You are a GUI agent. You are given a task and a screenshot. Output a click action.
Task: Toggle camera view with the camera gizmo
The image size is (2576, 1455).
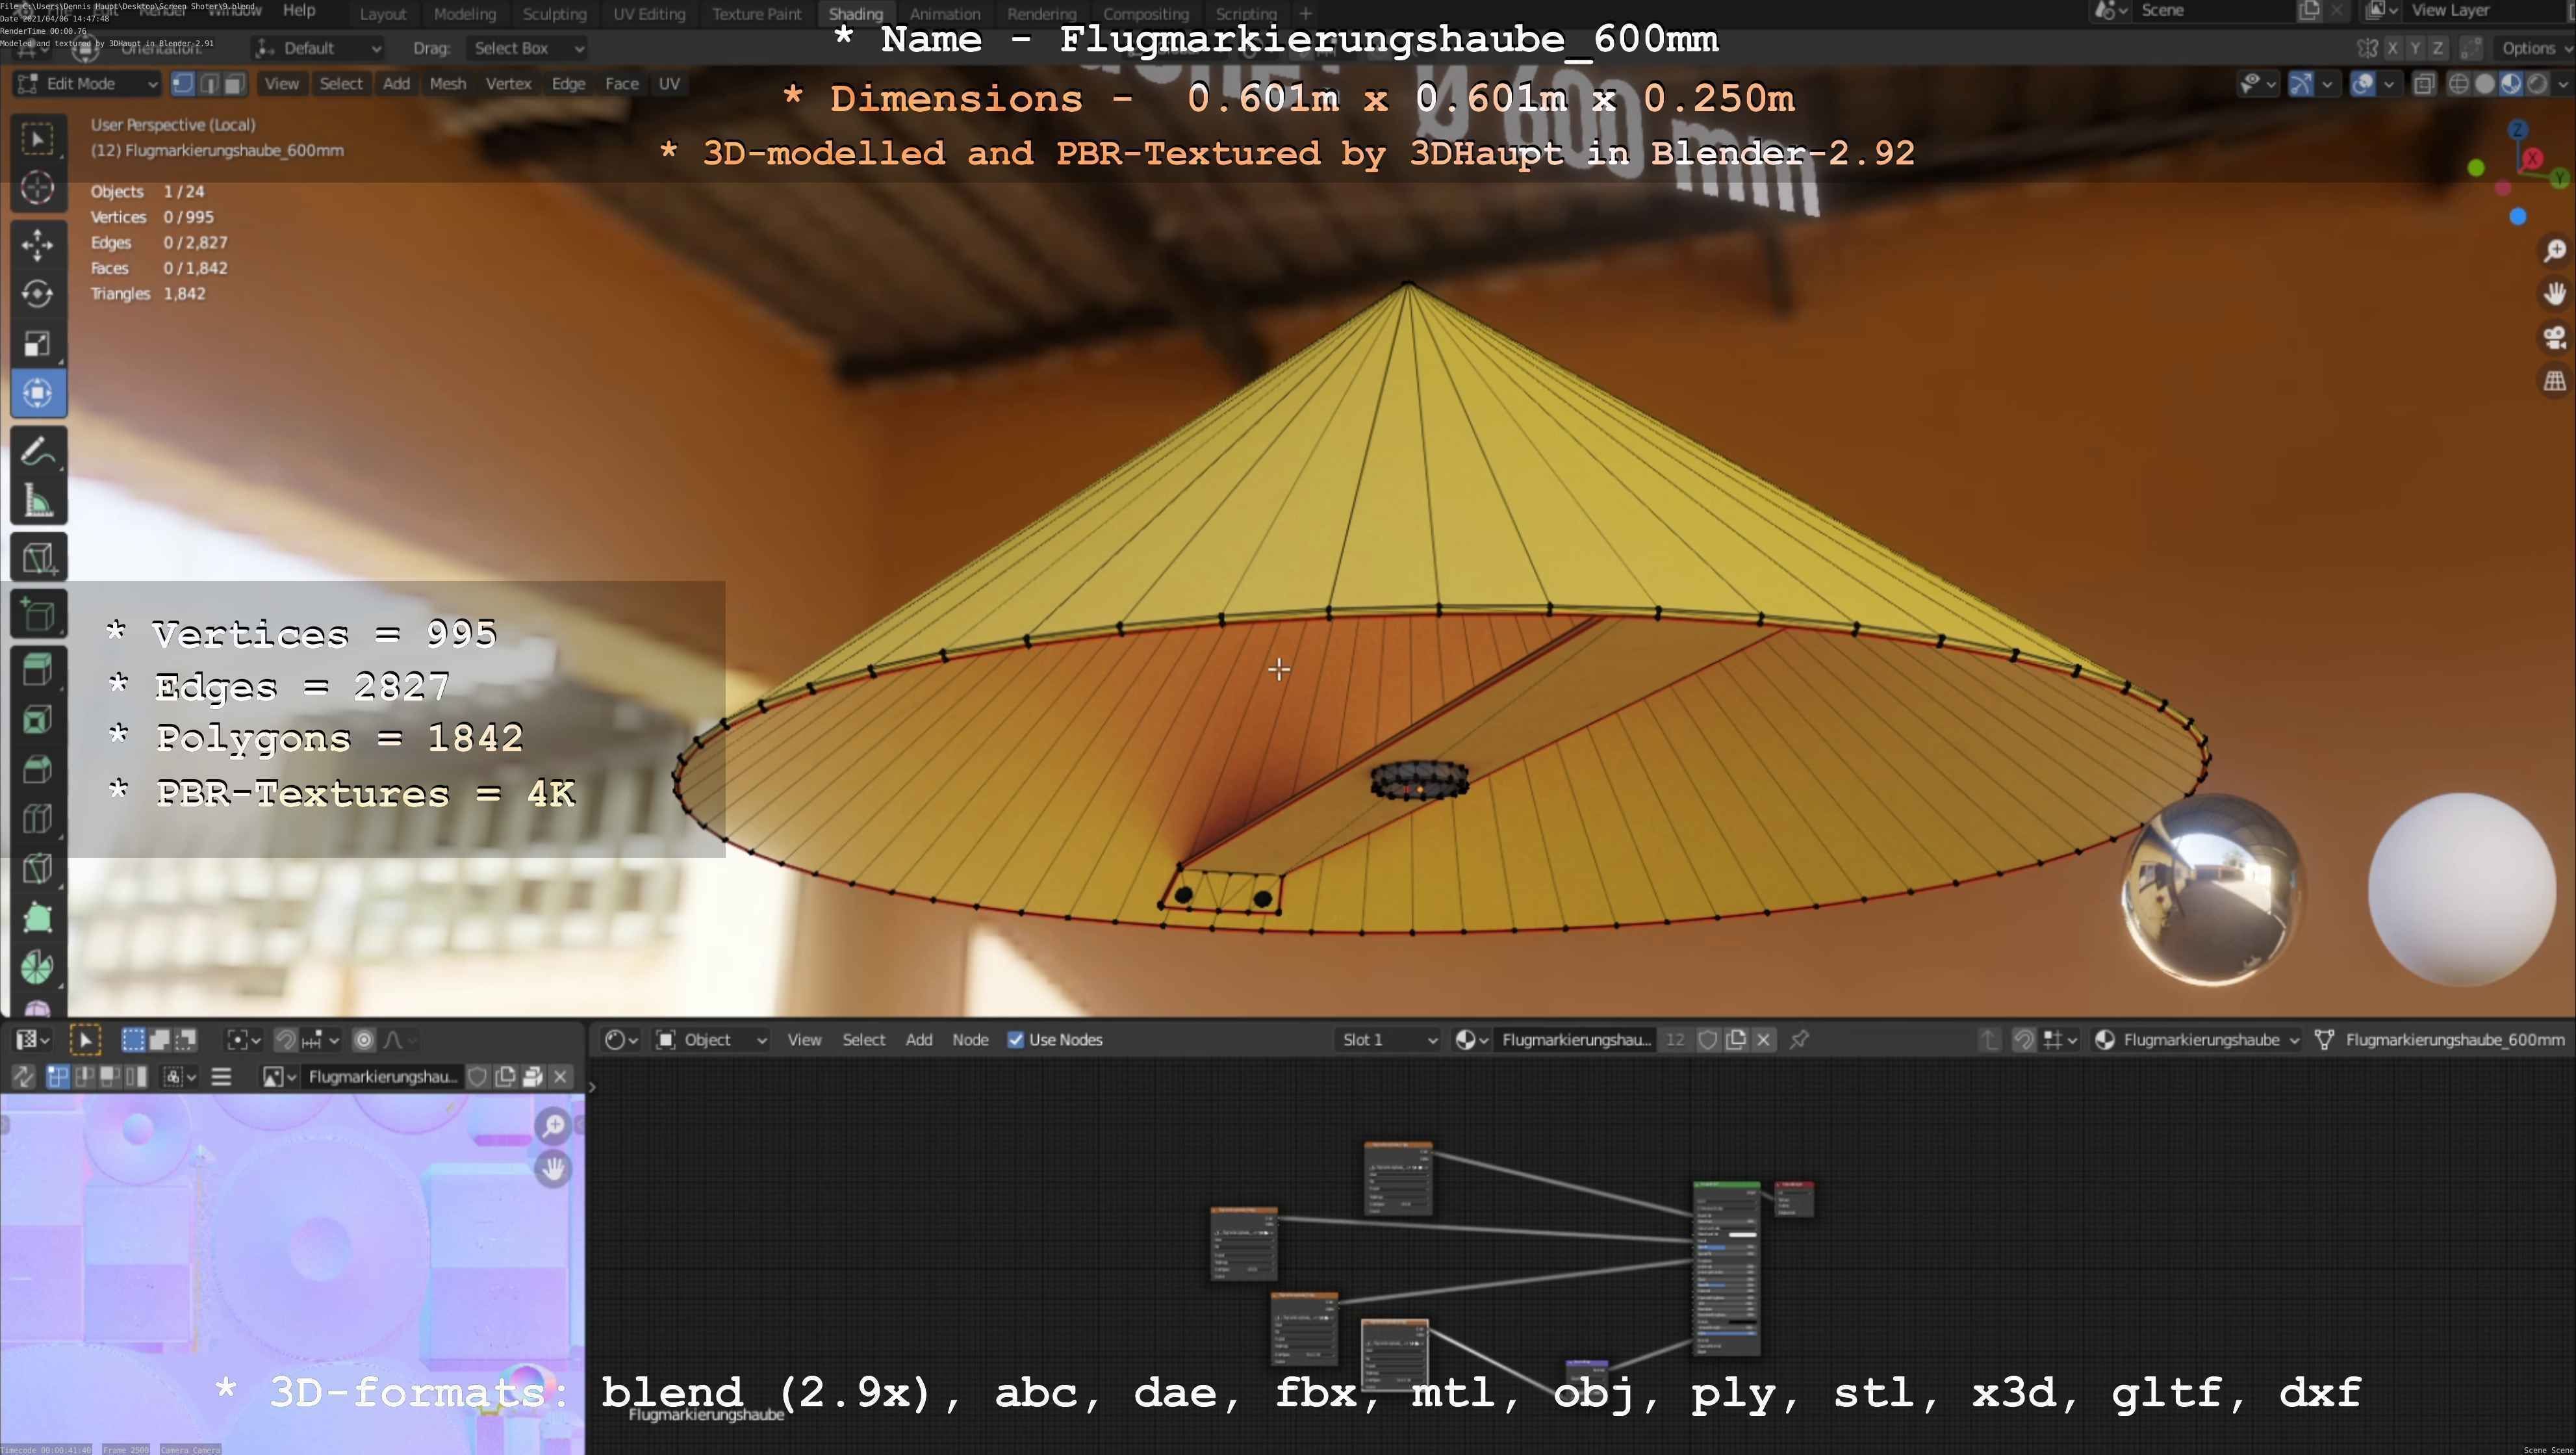[x=2555, y=338]
